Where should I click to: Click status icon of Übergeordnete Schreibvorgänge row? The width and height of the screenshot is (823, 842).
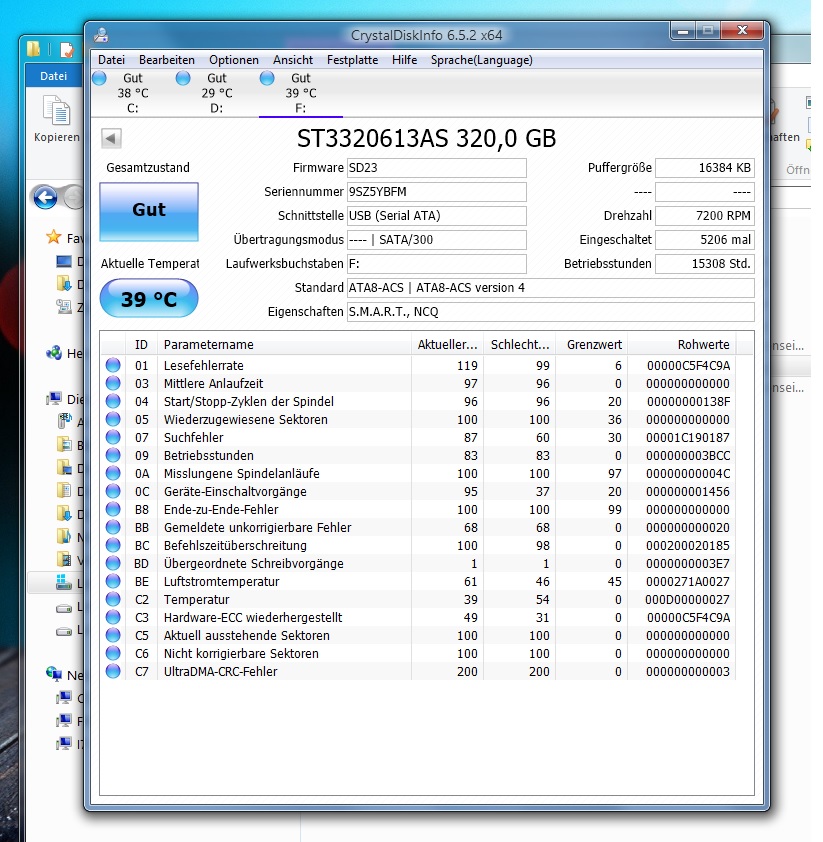113,563
